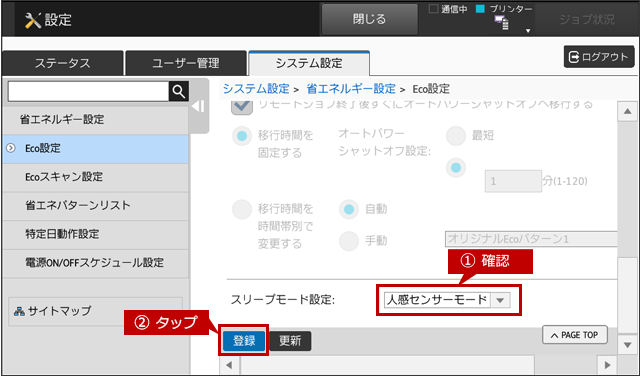Click the vertical scrollbar thumb
640x376 pixels.
[627, 295]
